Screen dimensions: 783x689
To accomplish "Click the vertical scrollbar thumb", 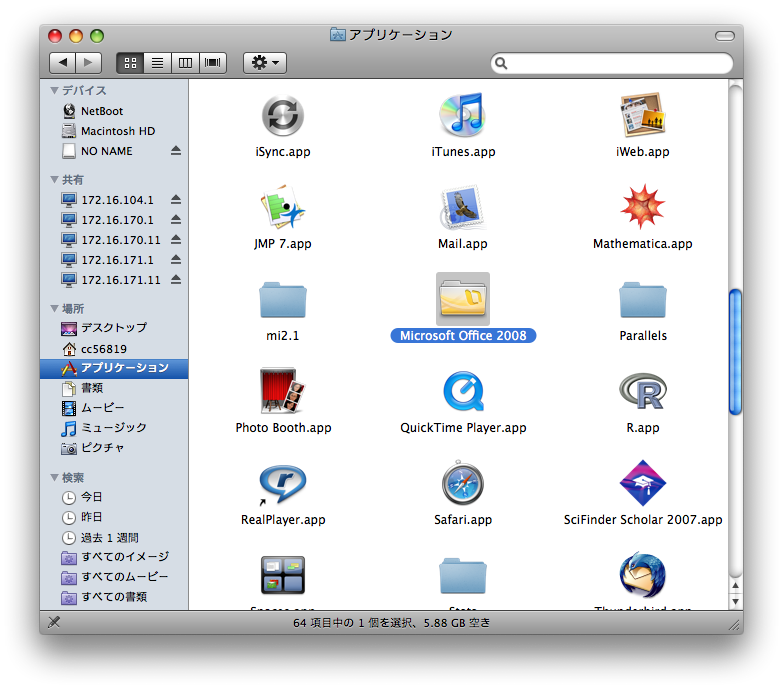I will [x=735, y=352].
